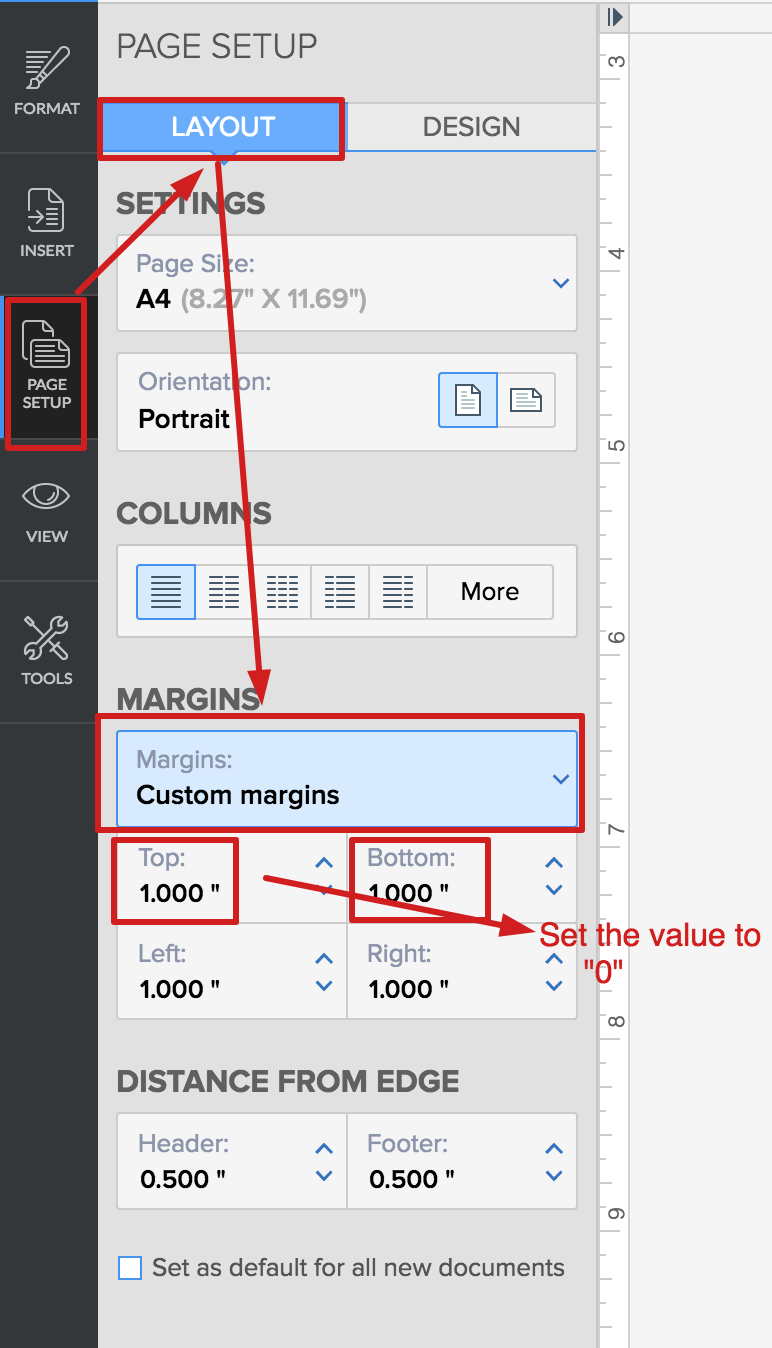Open the Insert sidebar panel
The width and height of the screenshot is (772, 1348).
pos(47,222)
